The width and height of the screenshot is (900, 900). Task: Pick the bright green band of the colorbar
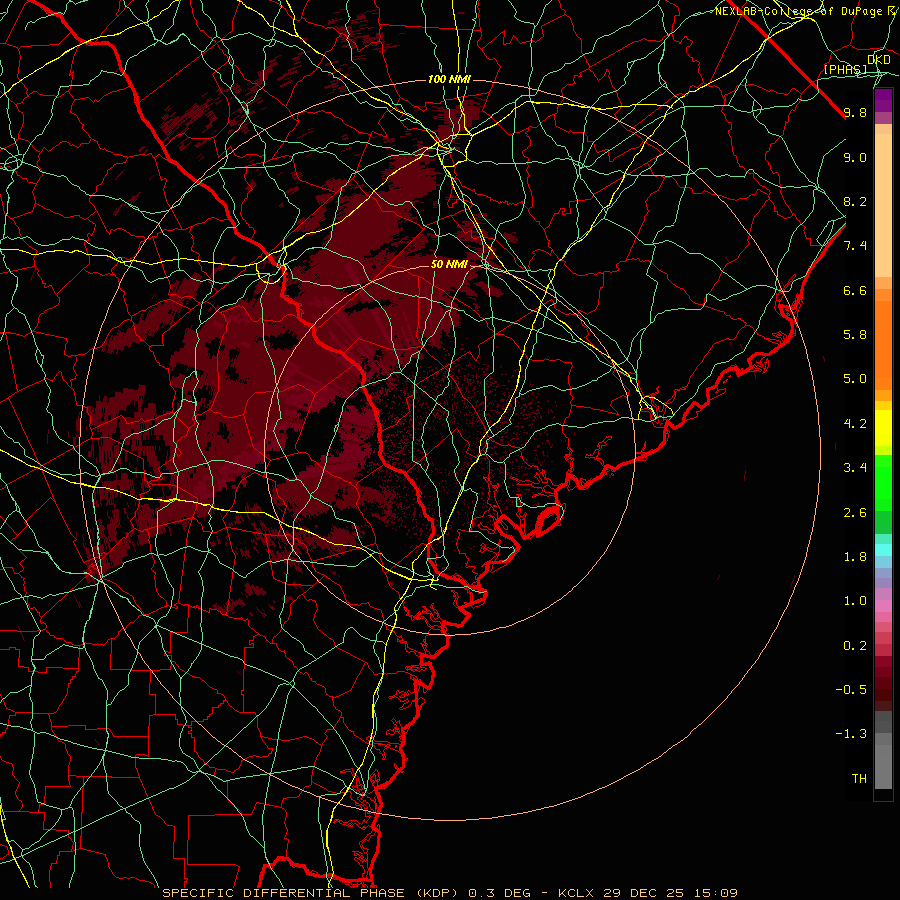coord(883,482)
